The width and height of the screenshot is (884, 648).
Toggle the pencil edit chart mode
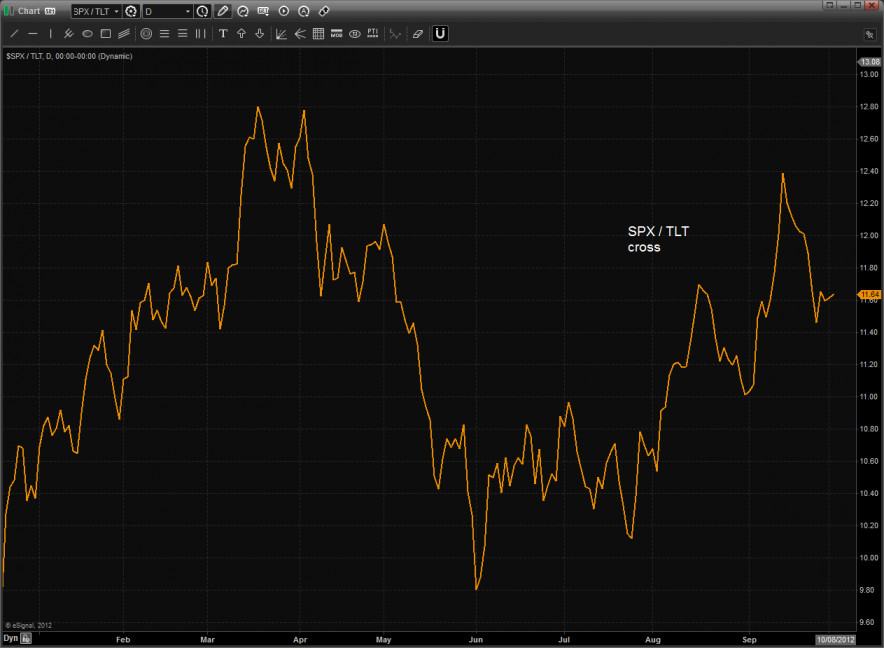pos(223,11)
